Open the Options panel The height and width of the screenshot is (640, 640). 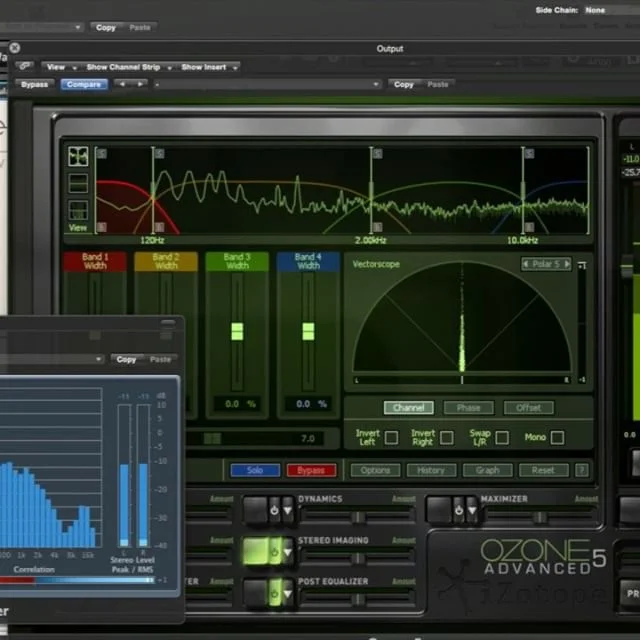(375, 470)
